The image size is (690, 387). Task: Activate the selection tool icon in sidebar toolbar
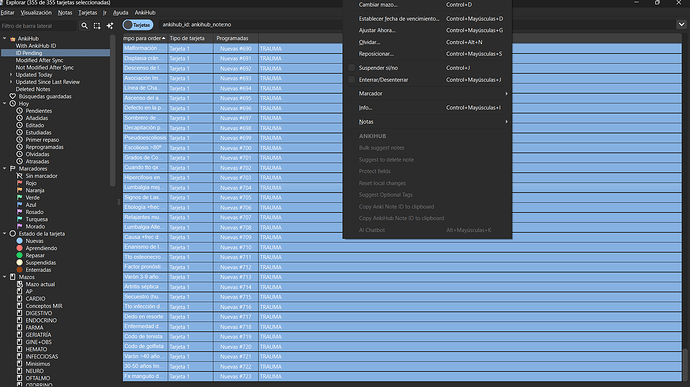pyautogui.click(x=97, y=26)
